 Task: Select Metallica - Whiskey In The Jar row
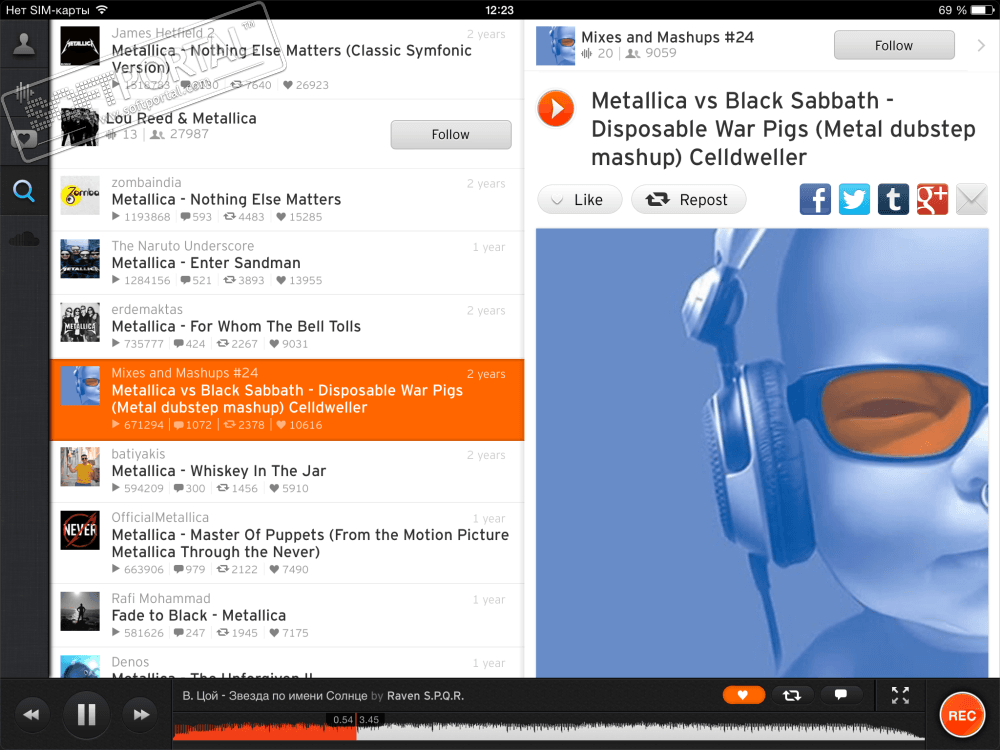(x=287, y=471)
